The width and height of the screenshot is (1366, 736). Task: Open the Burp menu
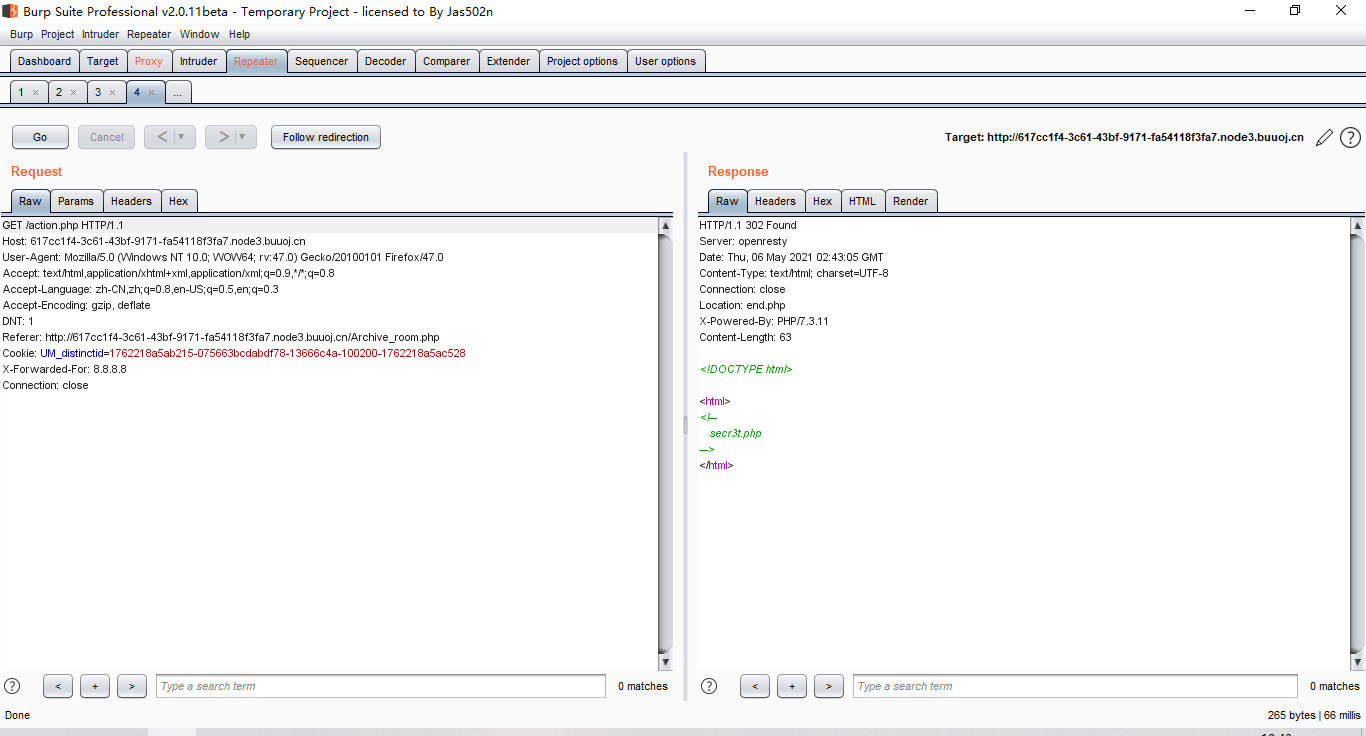coord(21,34)
